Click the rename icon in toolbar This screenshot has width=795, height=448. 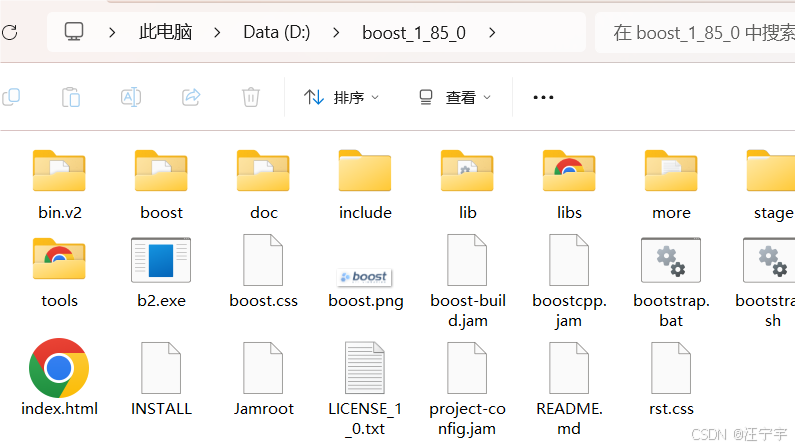[x=131, y=97]
